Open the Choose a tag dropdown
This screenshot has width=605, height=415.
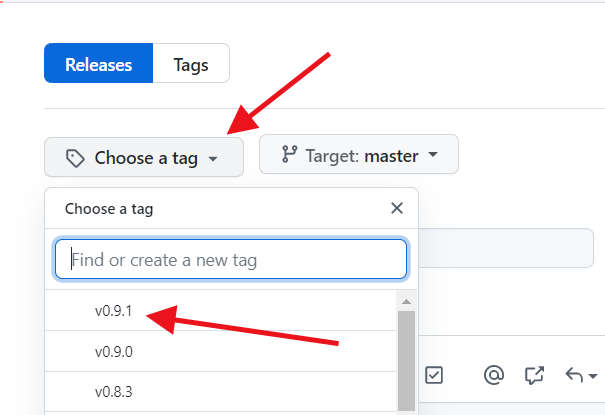144,157
